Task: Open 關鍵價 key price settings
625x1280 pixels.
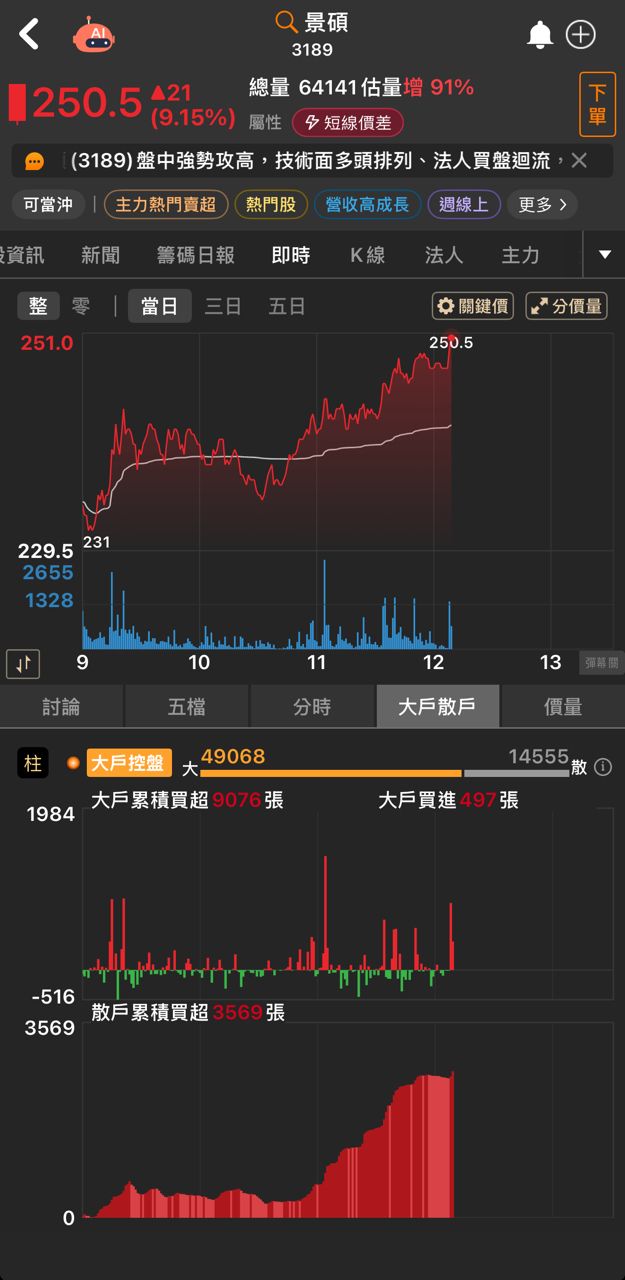Action: [472, 306]
